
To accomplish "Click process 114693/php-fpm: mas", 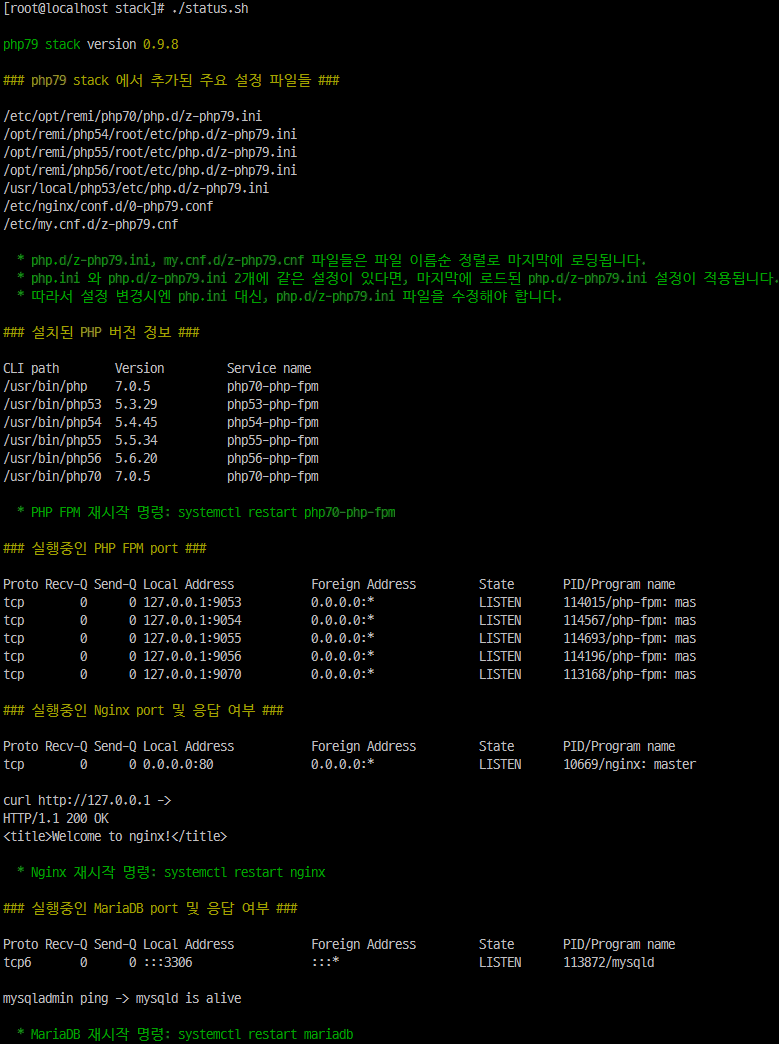I will 629,639.
